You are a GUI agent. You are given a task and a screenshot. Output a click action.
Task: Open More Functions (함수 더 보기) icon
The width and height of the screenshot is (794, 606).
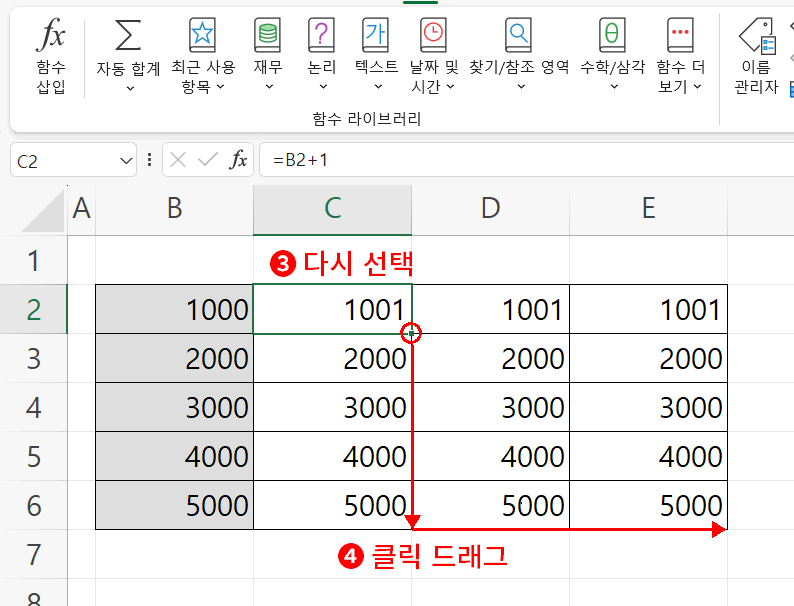(x=680, y=34)
